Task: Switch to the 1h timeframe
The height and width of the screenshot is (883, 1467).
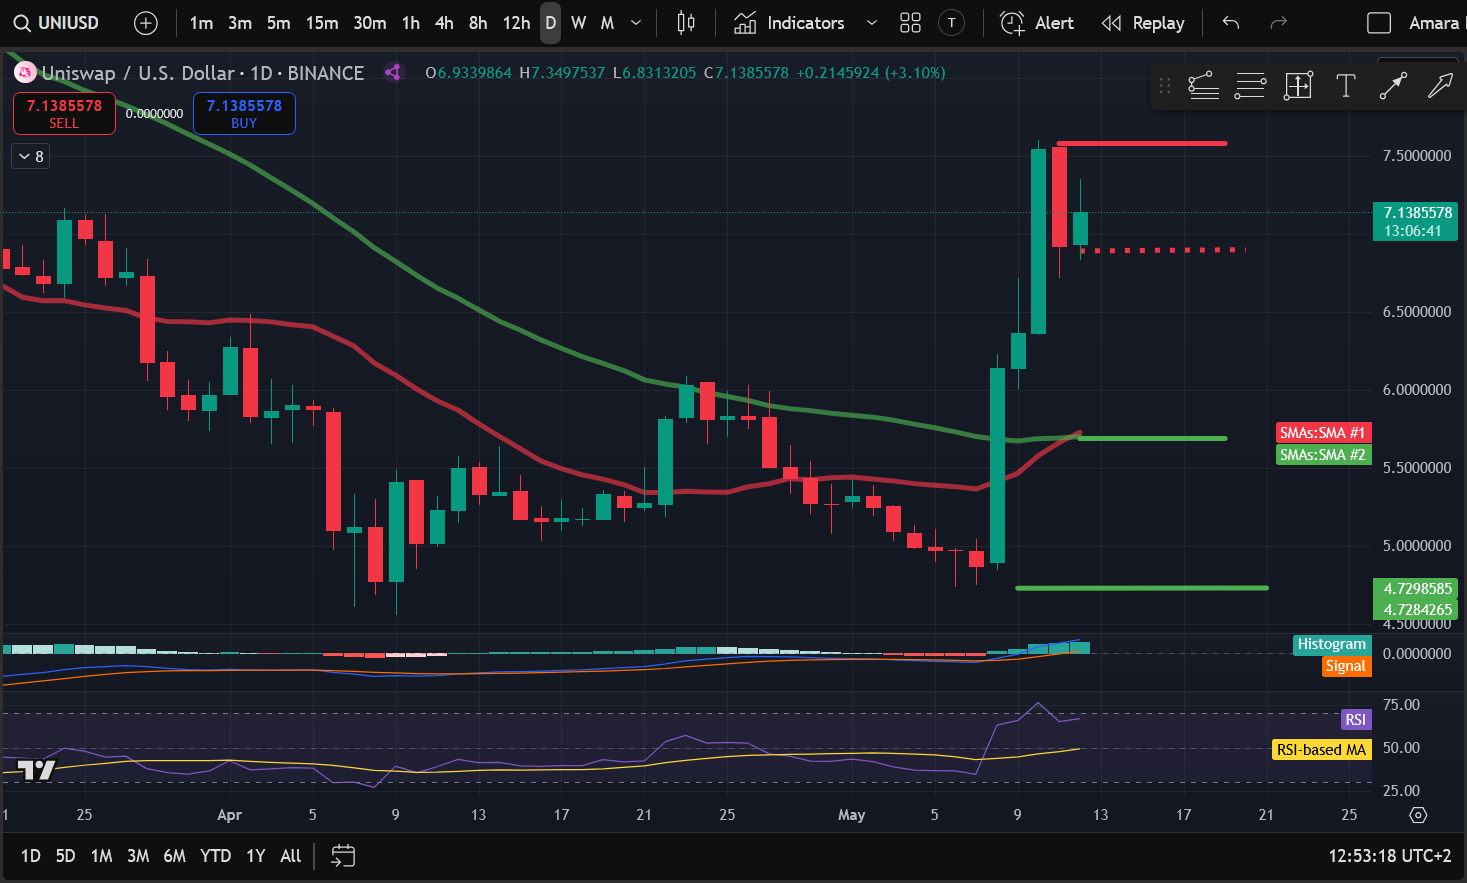Action: [411, 22]
